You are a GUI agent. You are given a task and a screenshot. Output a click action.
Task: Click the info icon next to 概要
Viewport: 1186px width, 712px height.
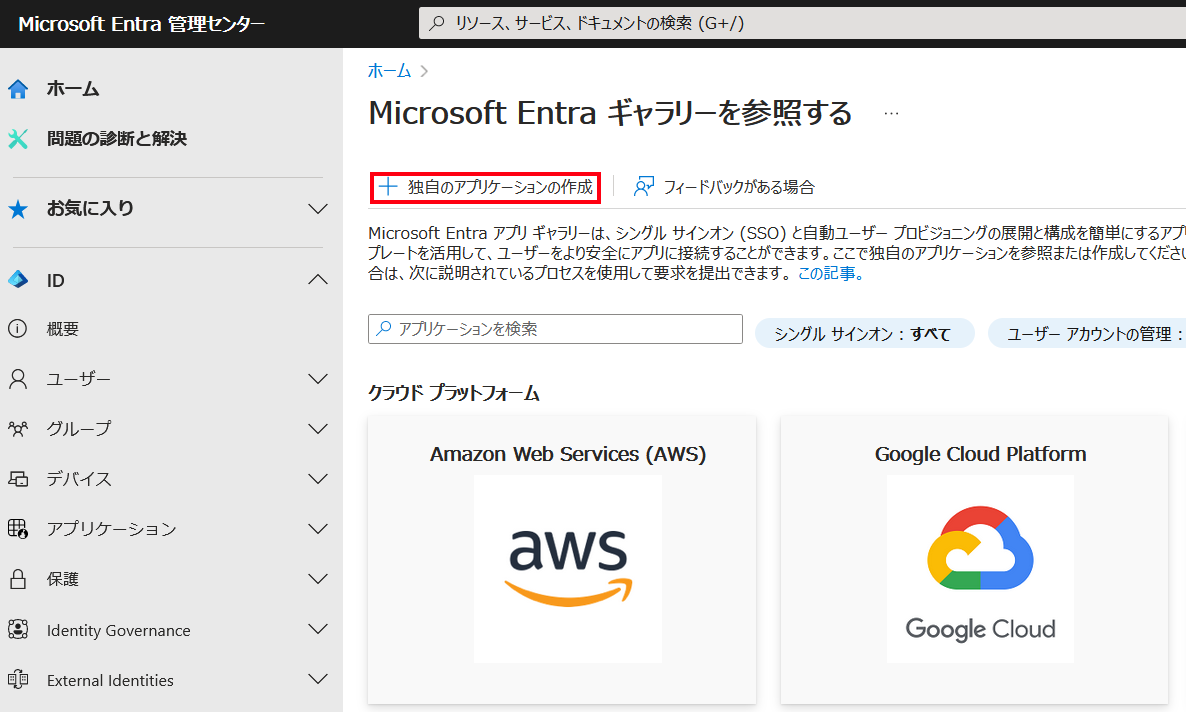point(17,328)
